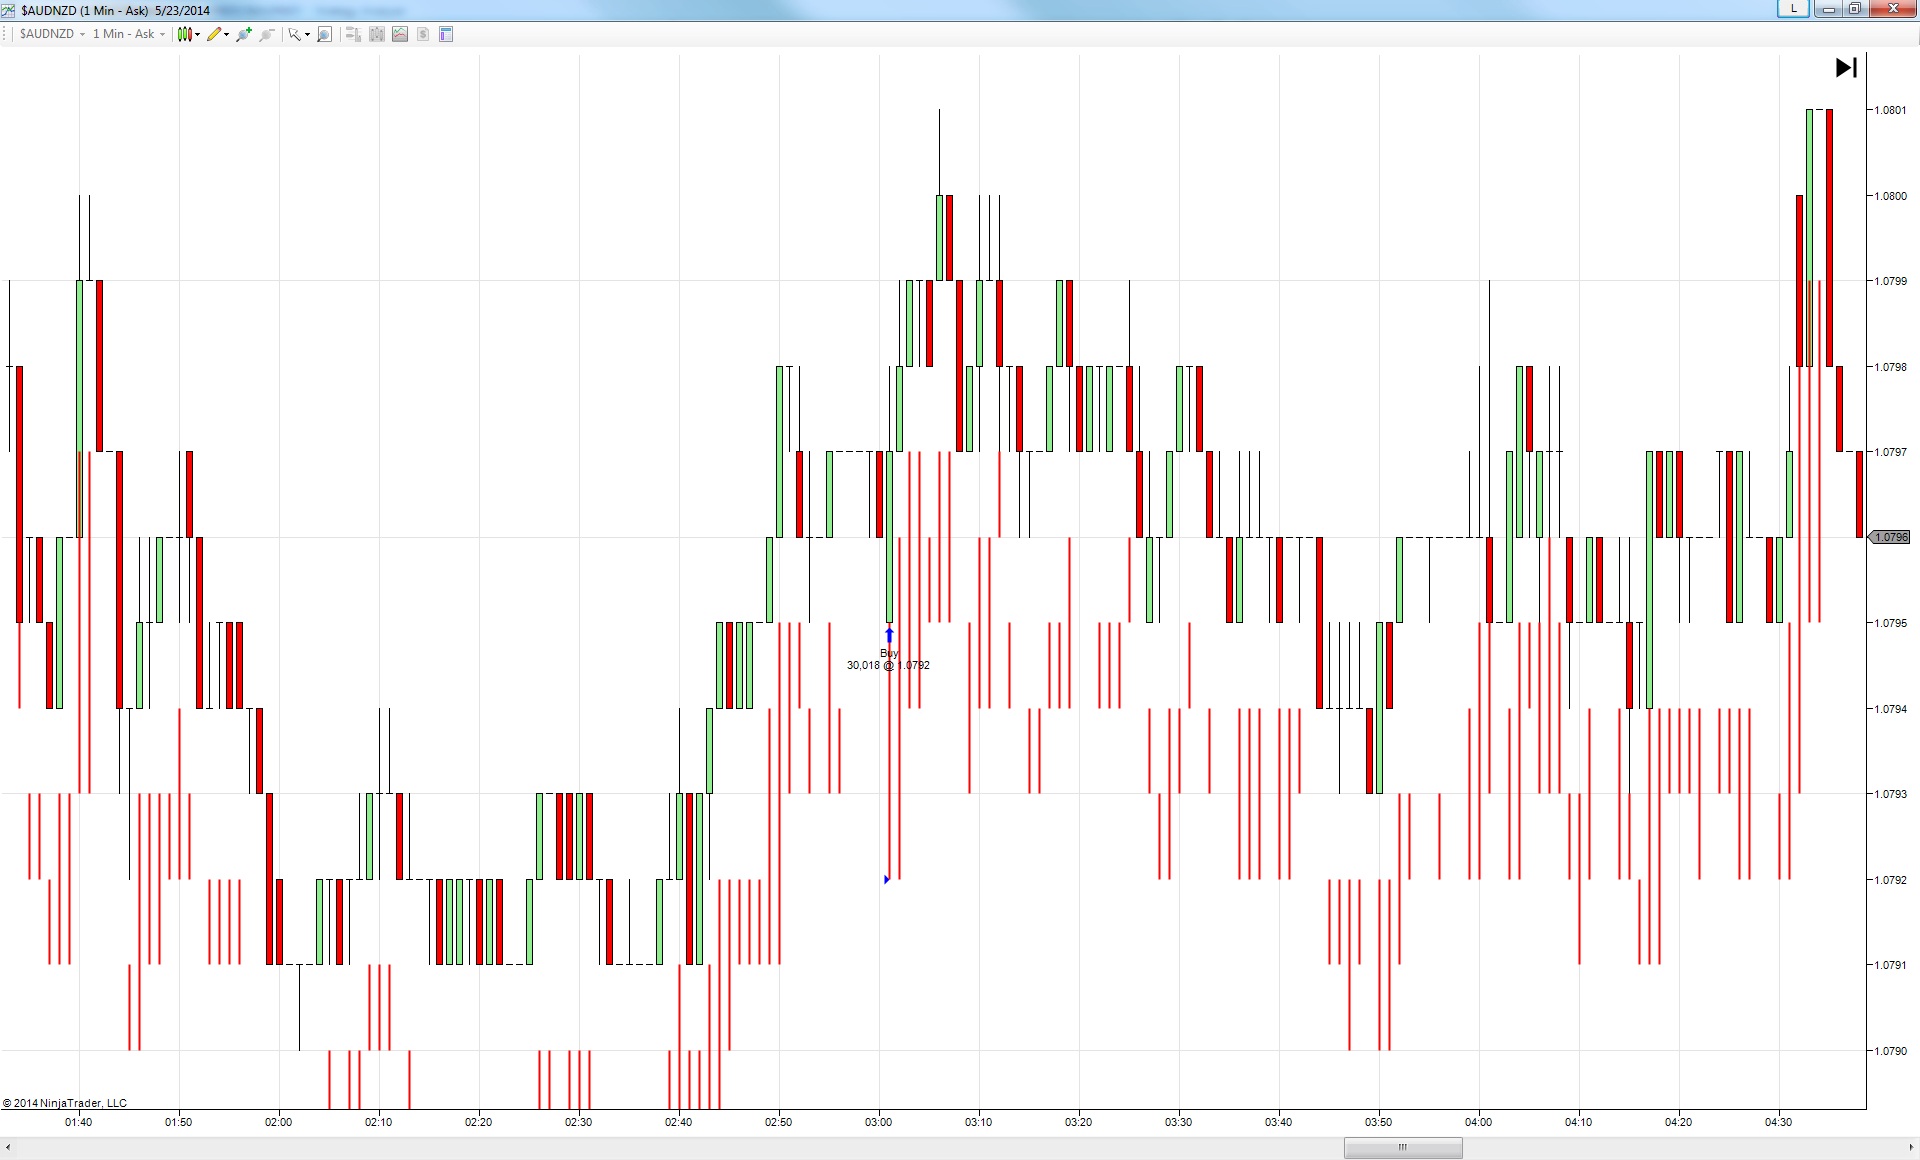Viewport: 1920px width, 1160px height.
Task: Open the Indicators chart icon
Action: 400,34
